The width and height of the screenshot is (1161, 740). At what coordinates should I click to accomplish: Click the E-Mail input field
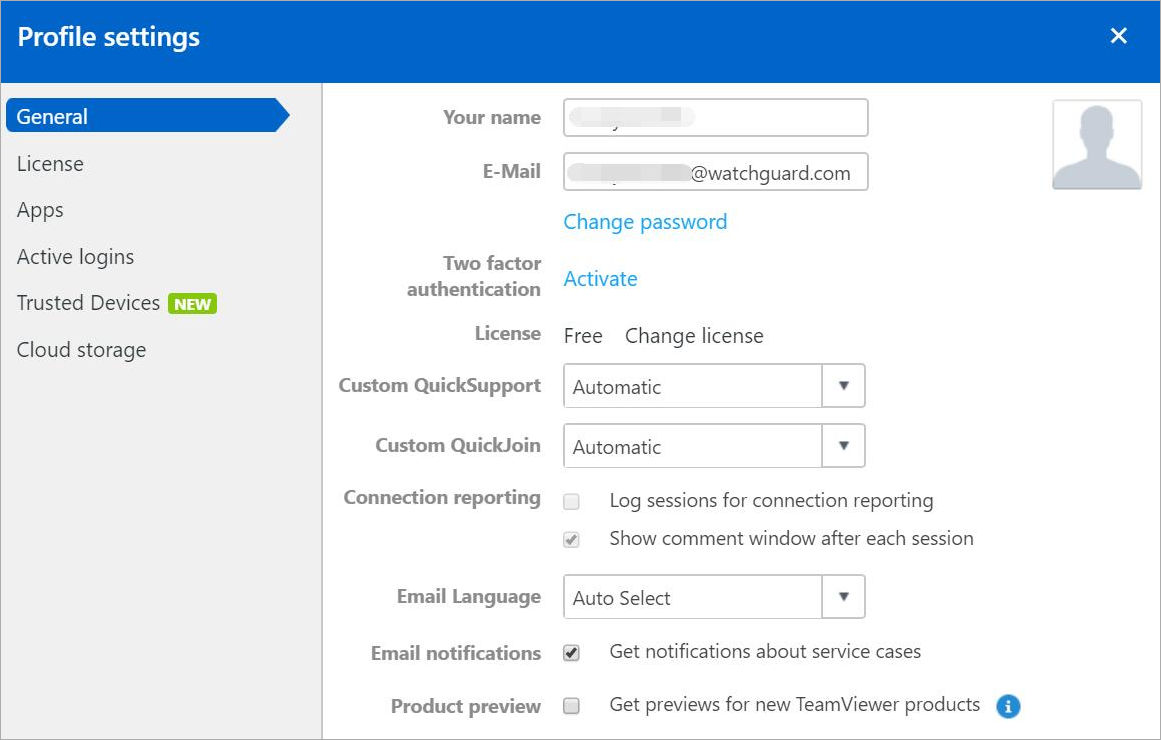point(714,171)
